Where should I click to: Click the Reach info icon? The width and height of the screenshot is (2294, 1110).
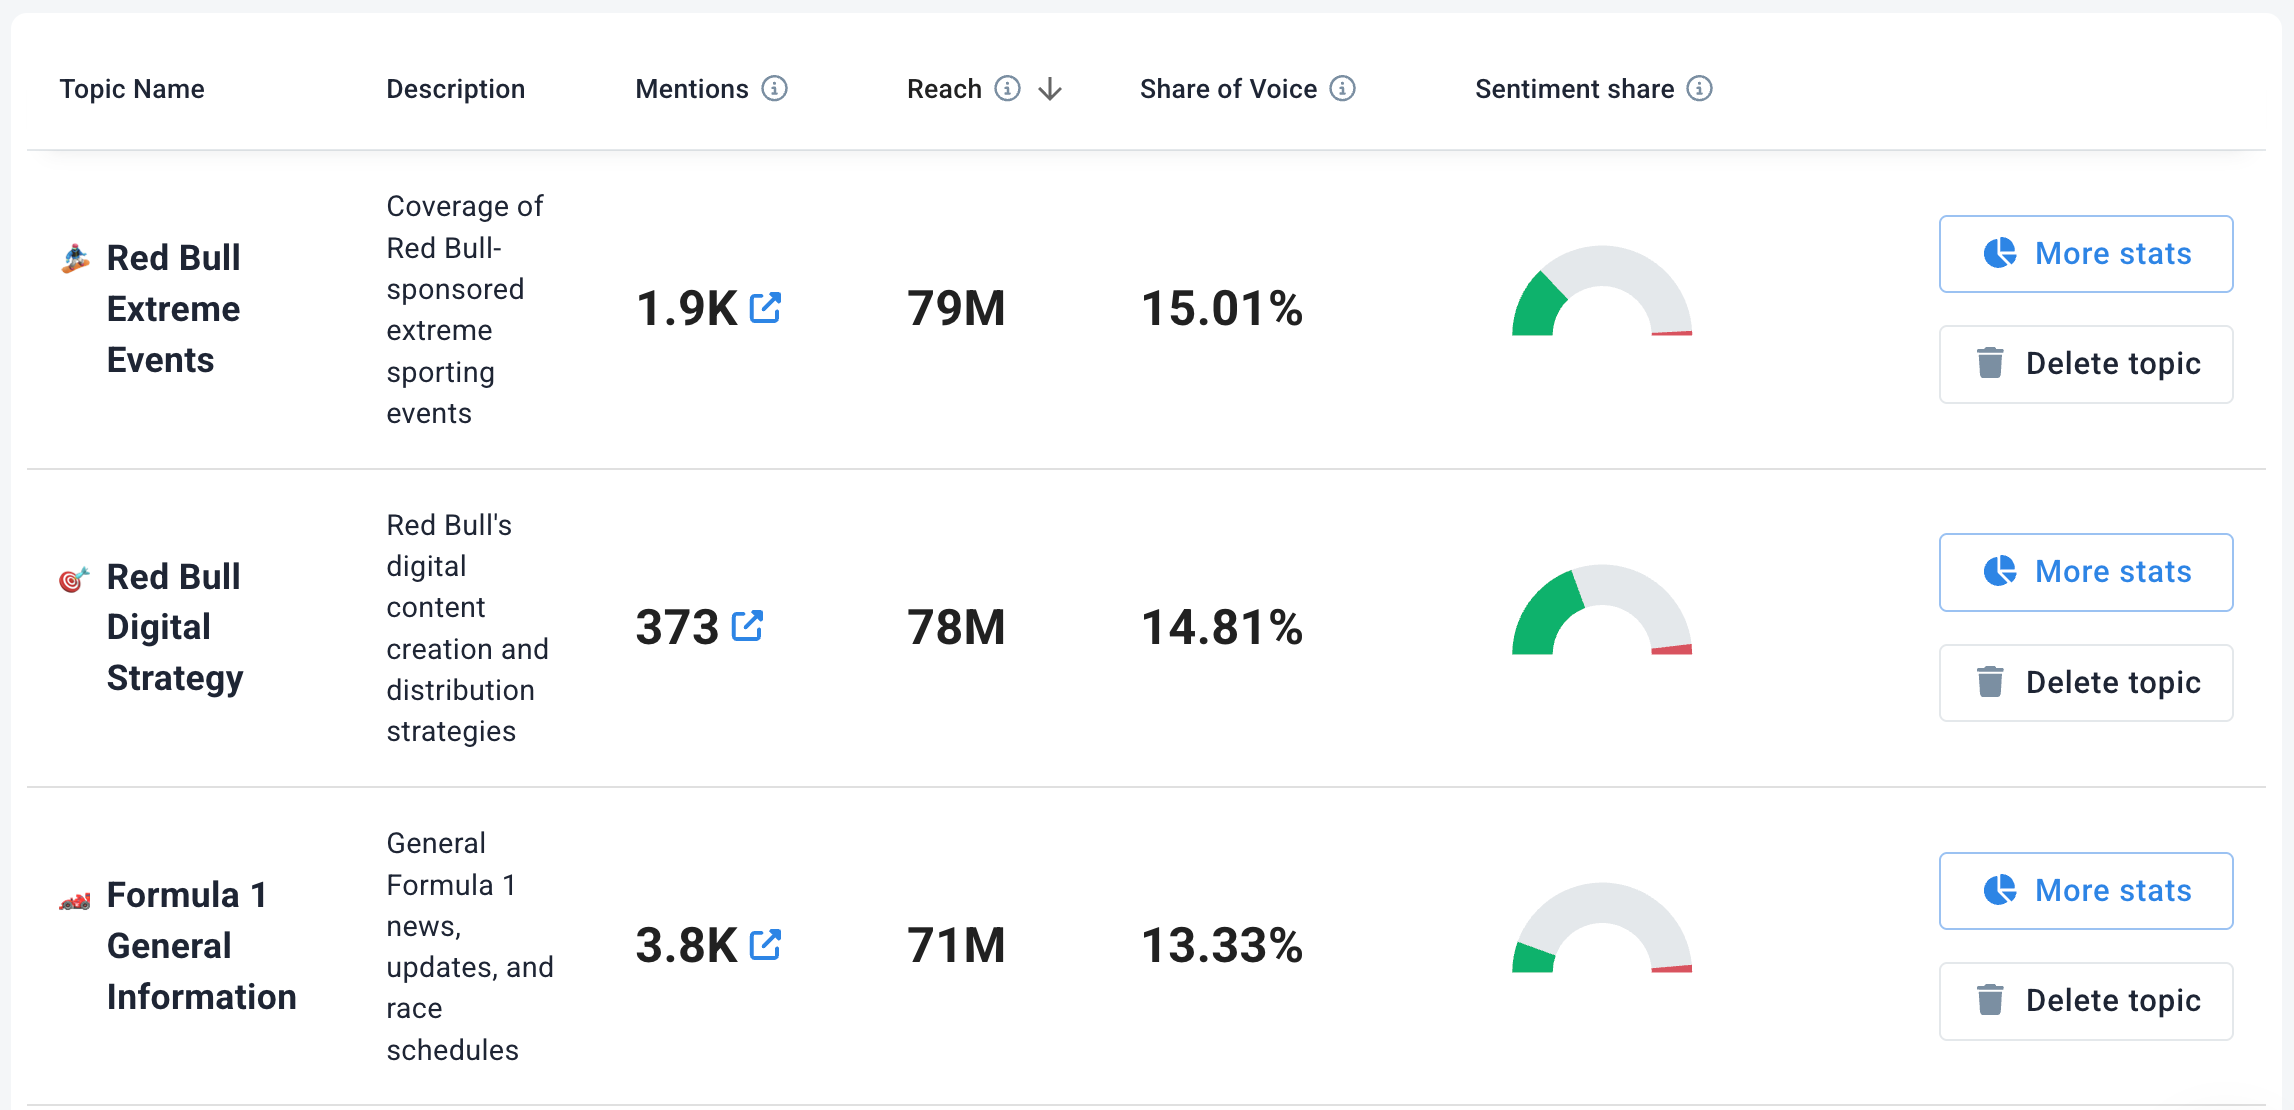point(1007,89)
